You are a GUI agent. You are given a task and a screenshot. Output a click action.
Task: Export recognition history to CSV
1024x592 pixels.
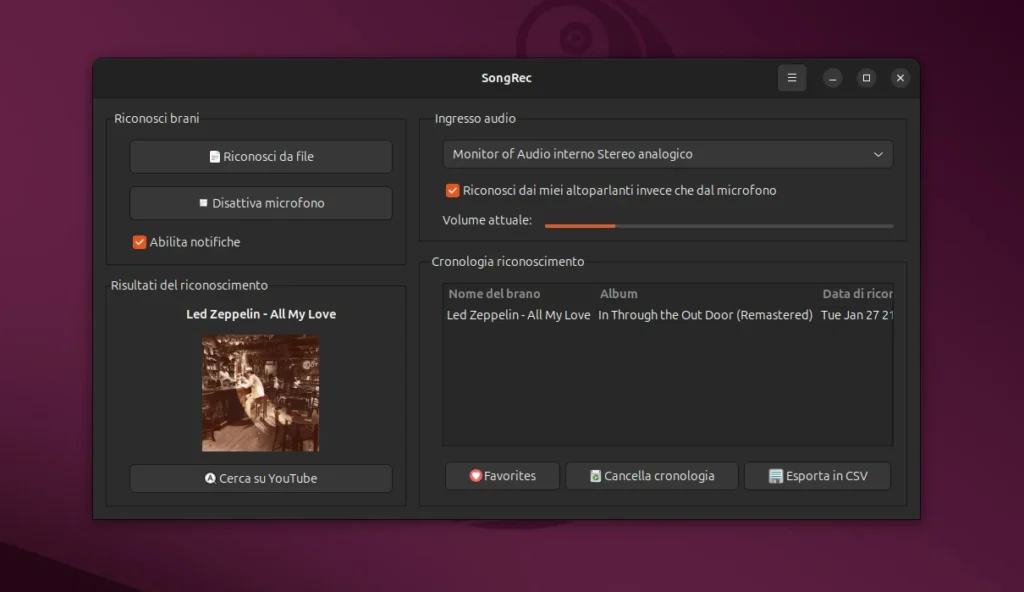point(817,476)
